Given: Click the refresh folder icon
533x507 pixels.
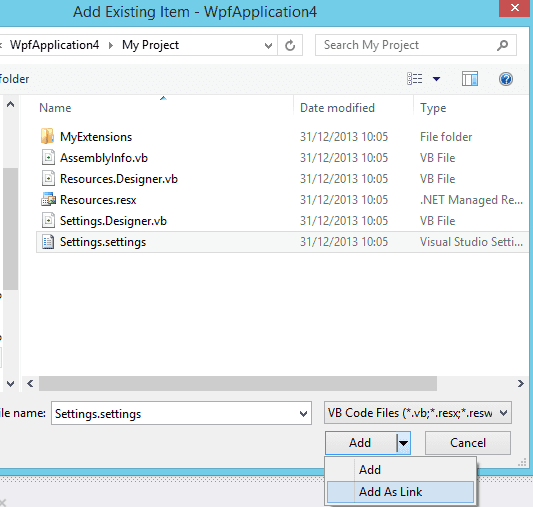Looking at the screenshot, I should 290,45.
